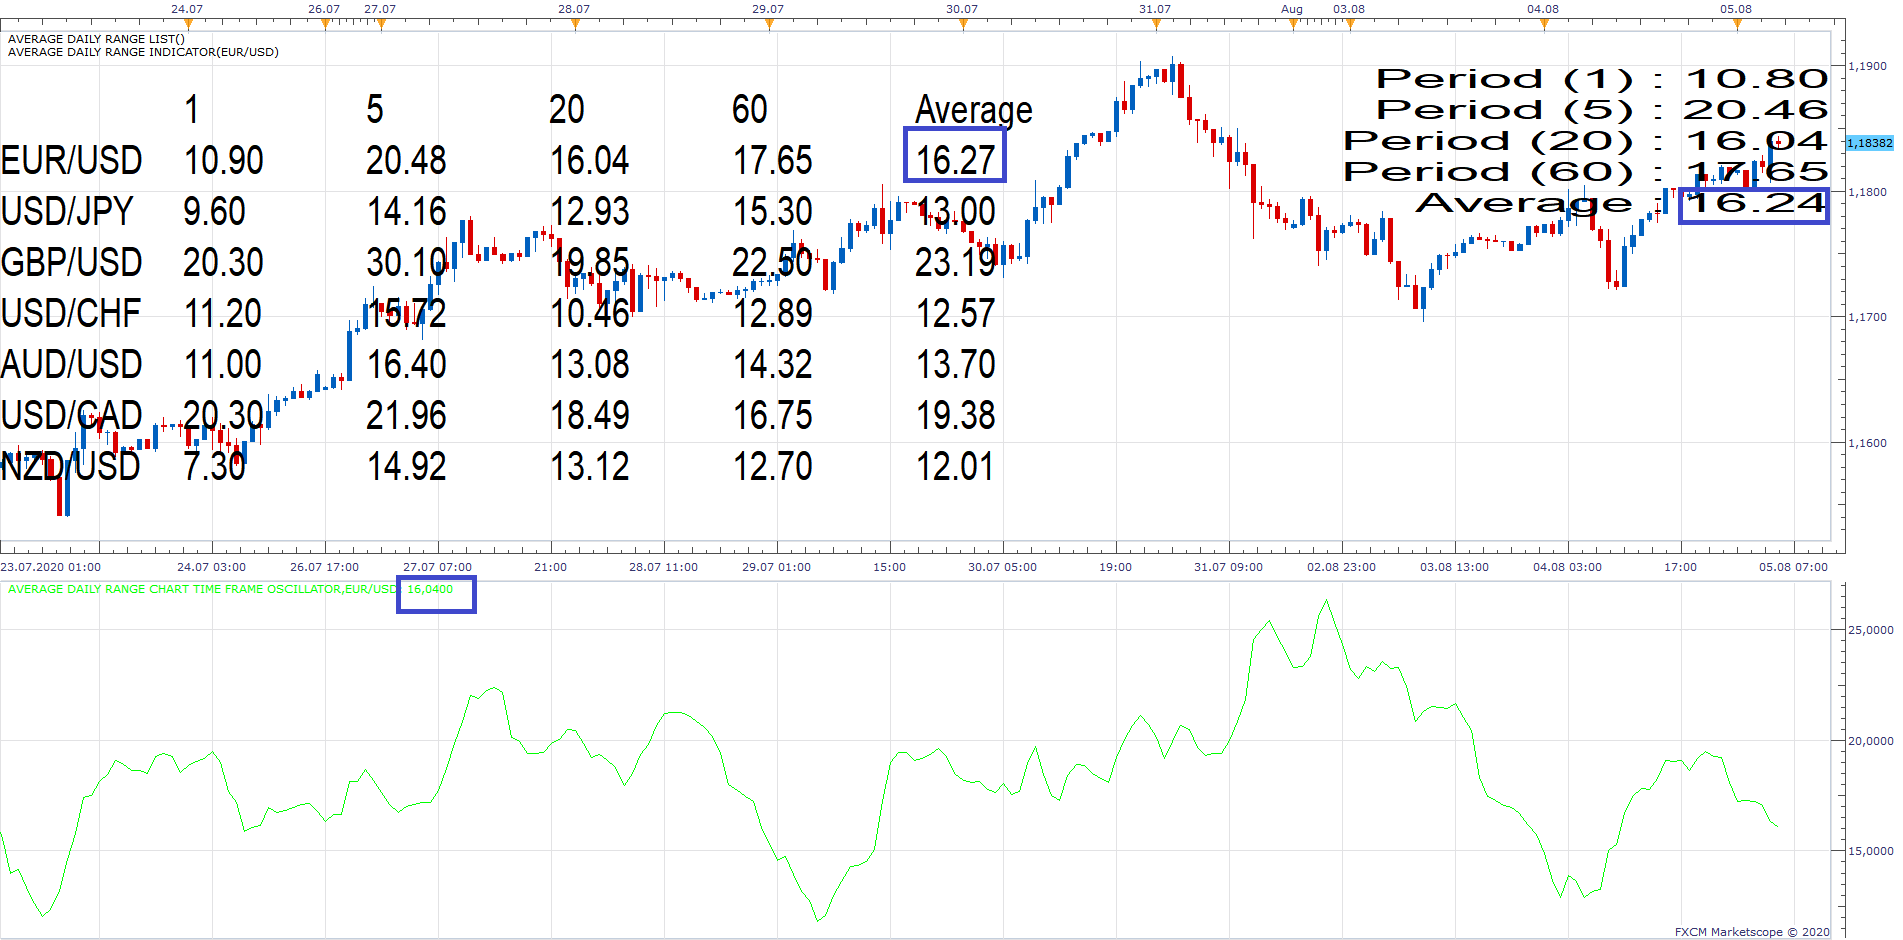Click the EUR/USD 5-period value 20.48

pos(406,160)
